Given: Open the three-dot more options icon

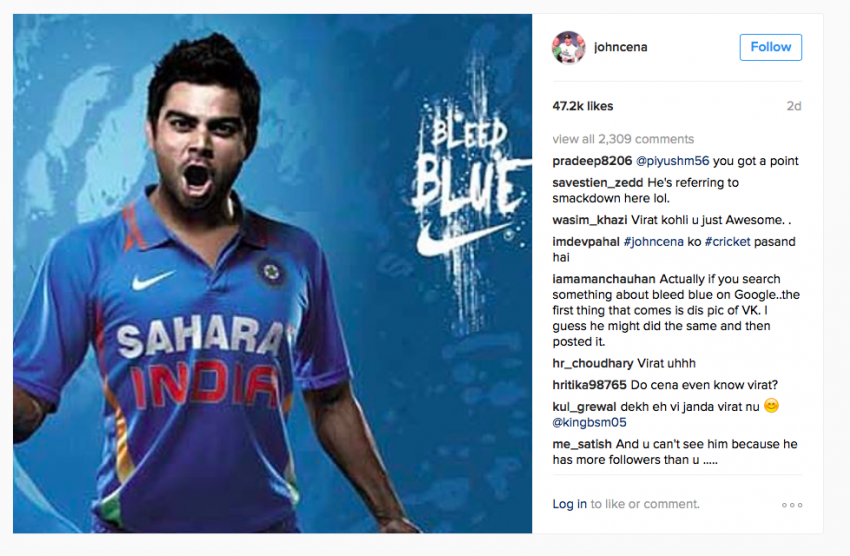Looking at the screenshot, I should 792,505.
